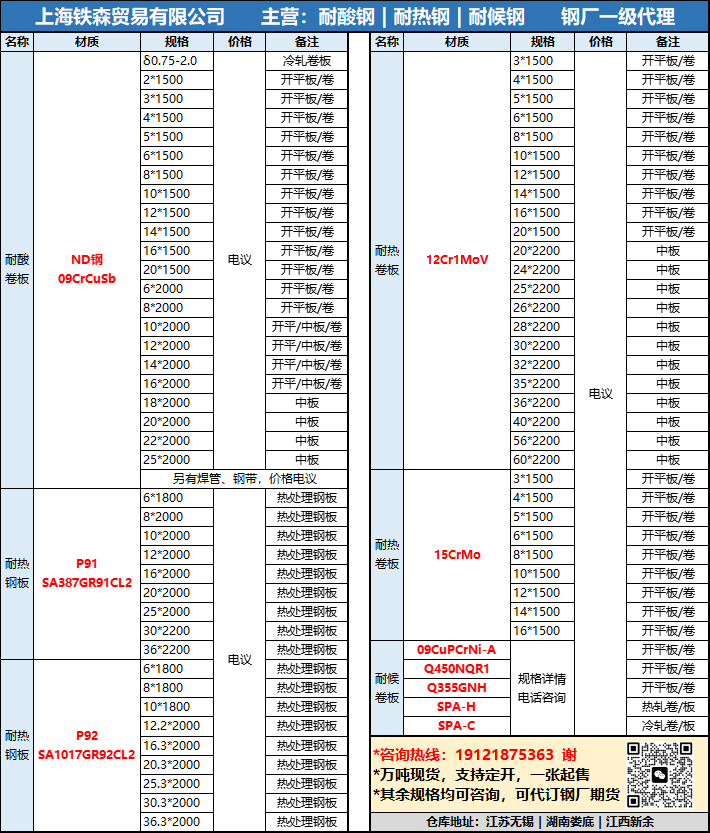Click the SPA-C grade cell
Viewport: 710px width, 833px height.
(x=457, y=726)
